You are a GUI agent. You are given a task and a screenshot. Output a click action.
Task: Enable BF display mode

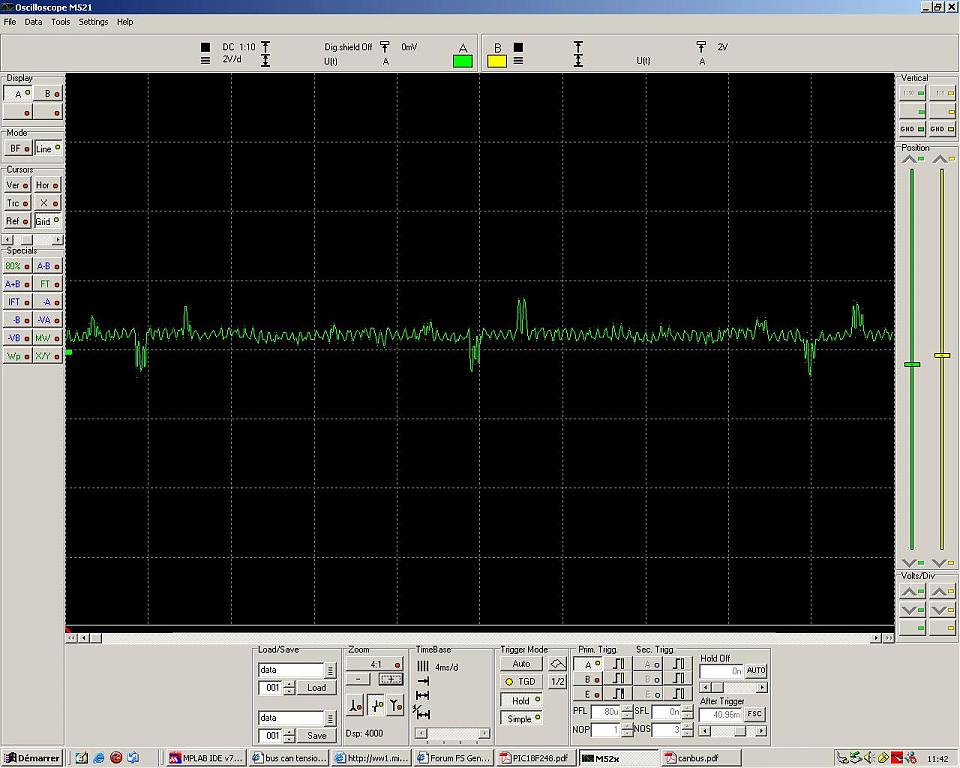click(18, 148)
